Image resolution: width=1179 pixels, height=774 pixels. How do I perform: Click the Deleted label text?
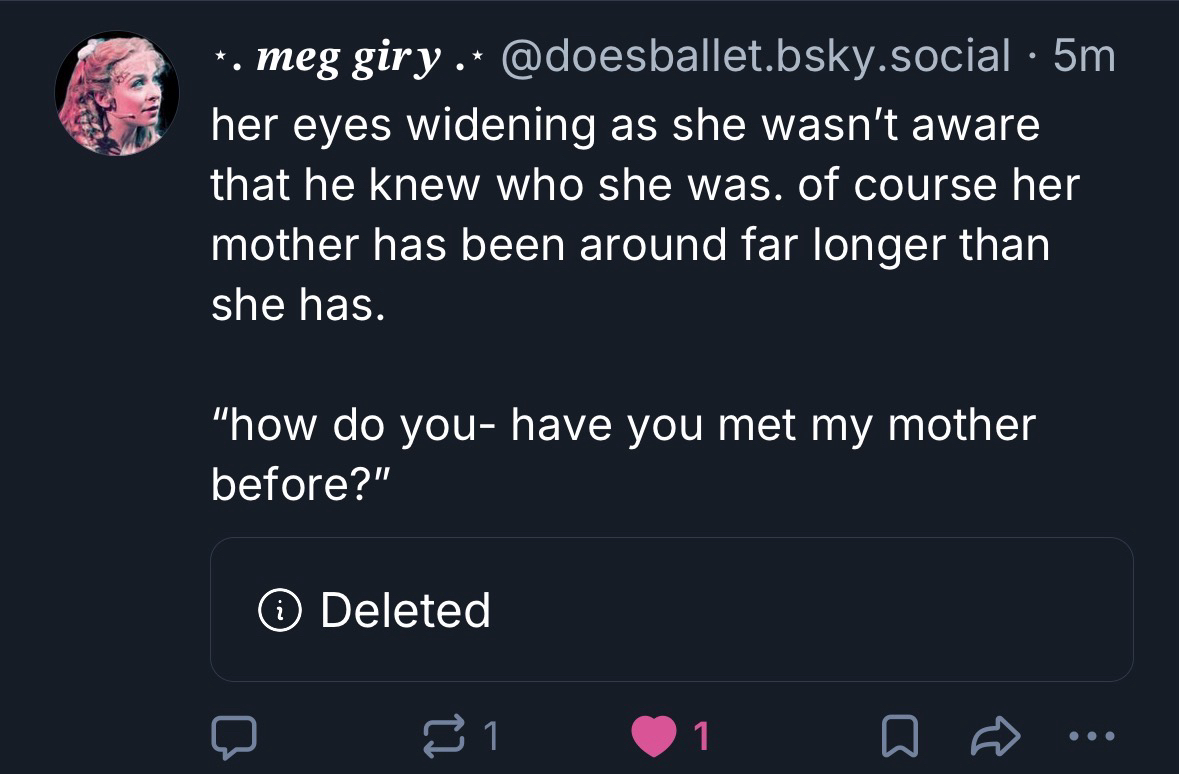click(x=405, y=610)
